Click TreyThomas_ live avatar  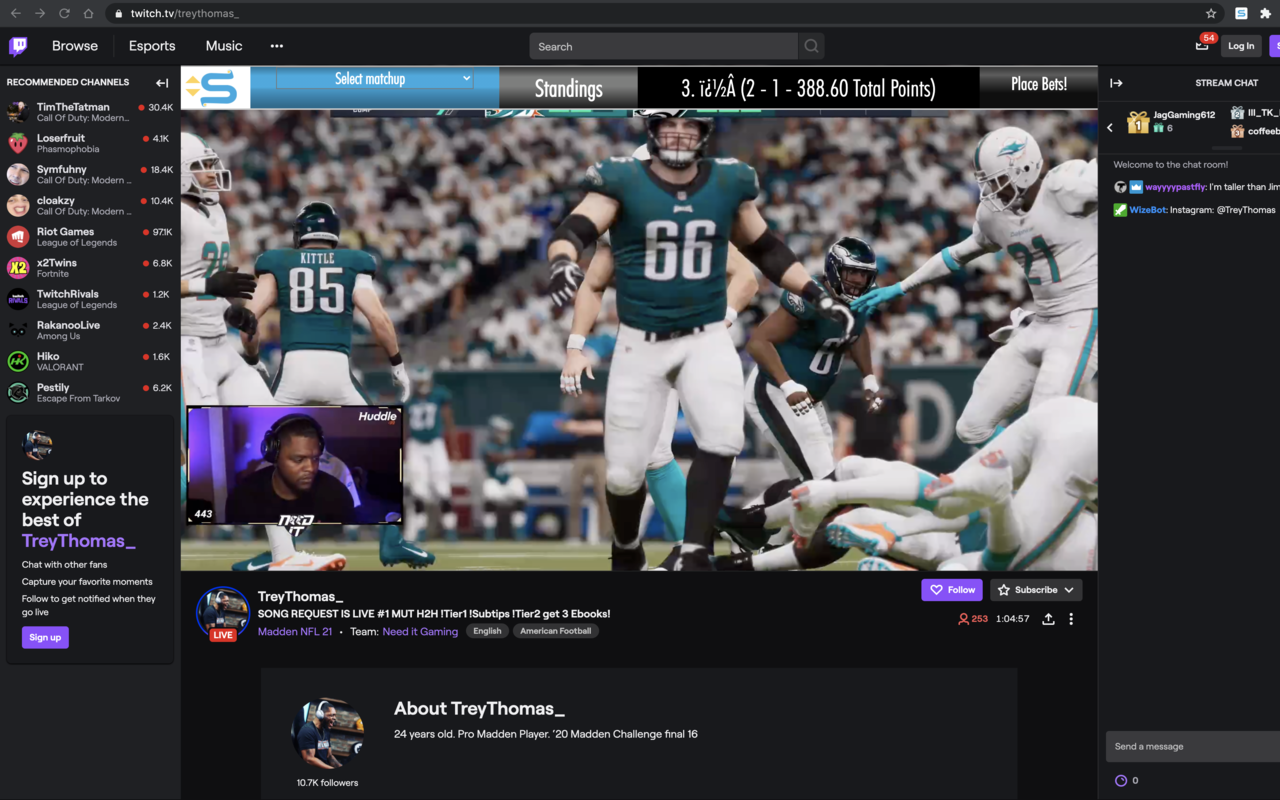click(x=222, y=613)
